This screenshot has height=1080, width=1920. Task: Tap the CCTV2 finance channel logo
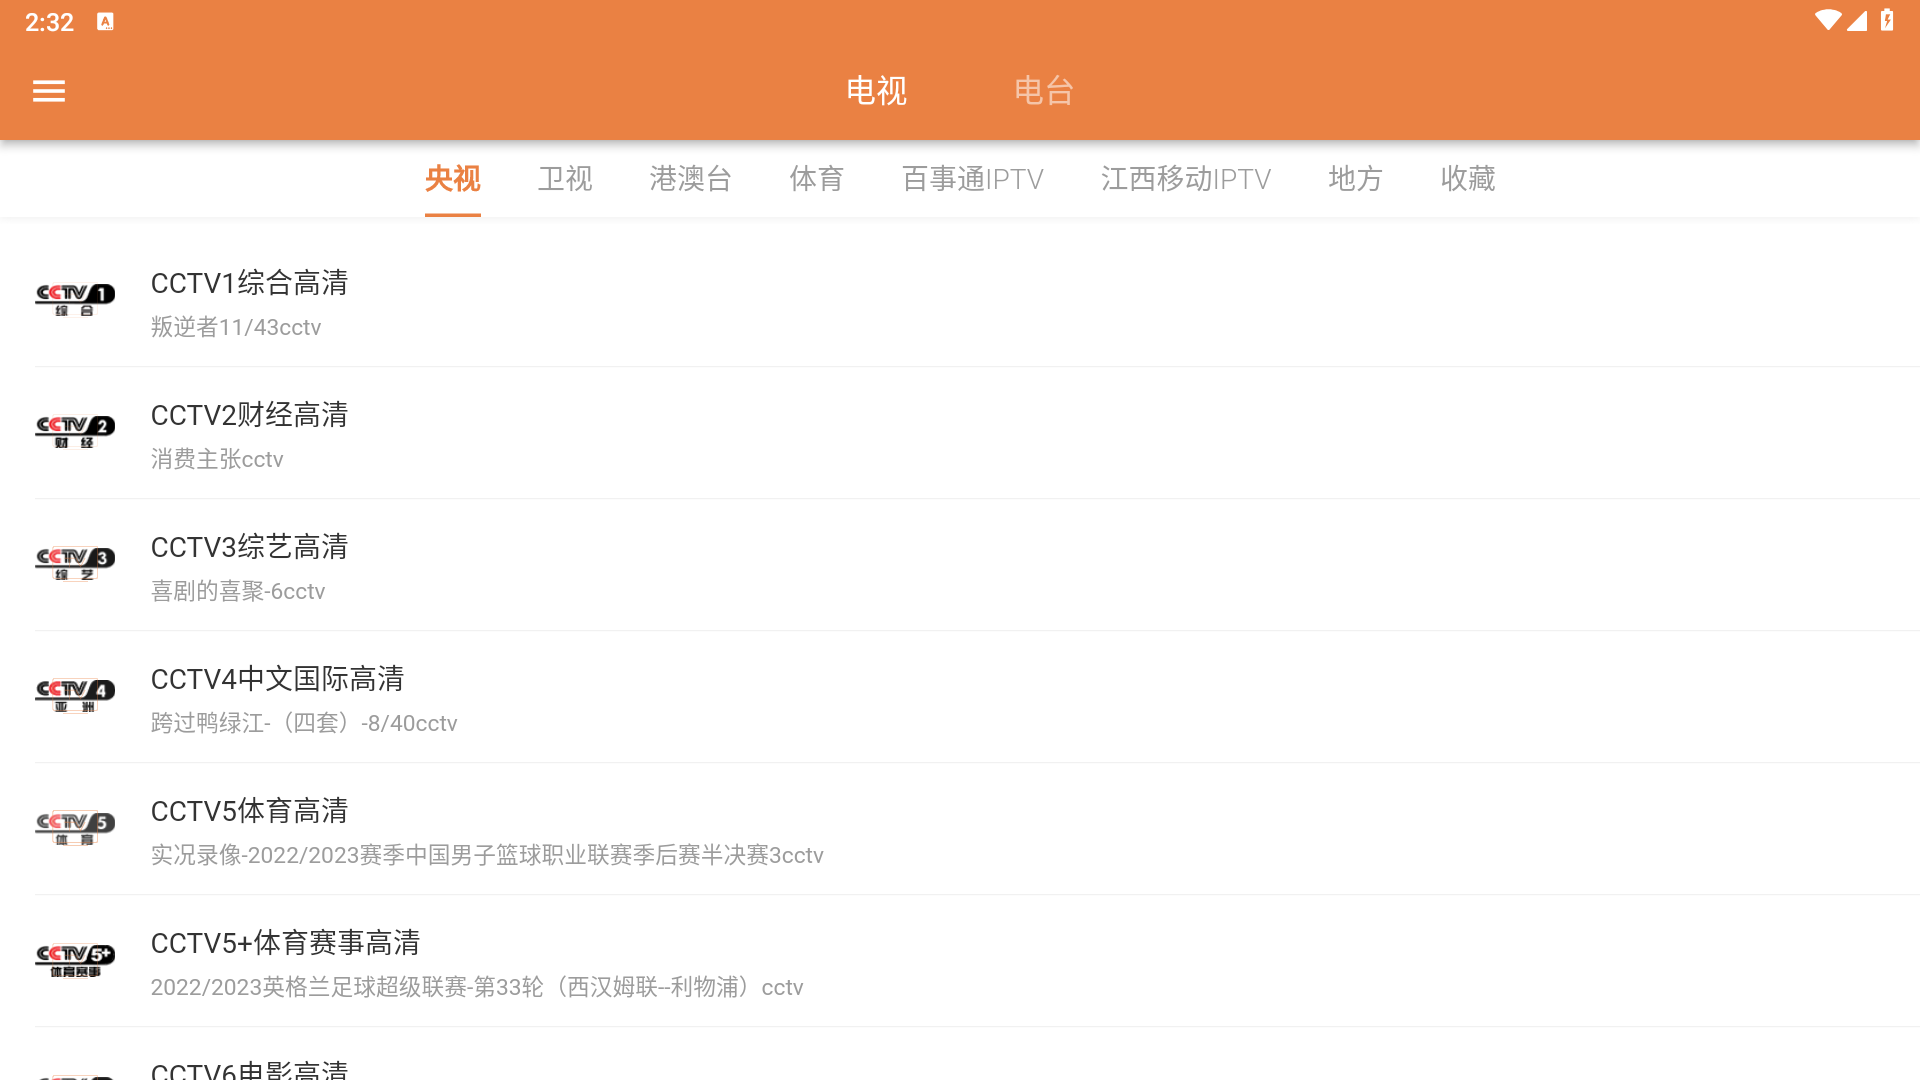coord(75,432)
